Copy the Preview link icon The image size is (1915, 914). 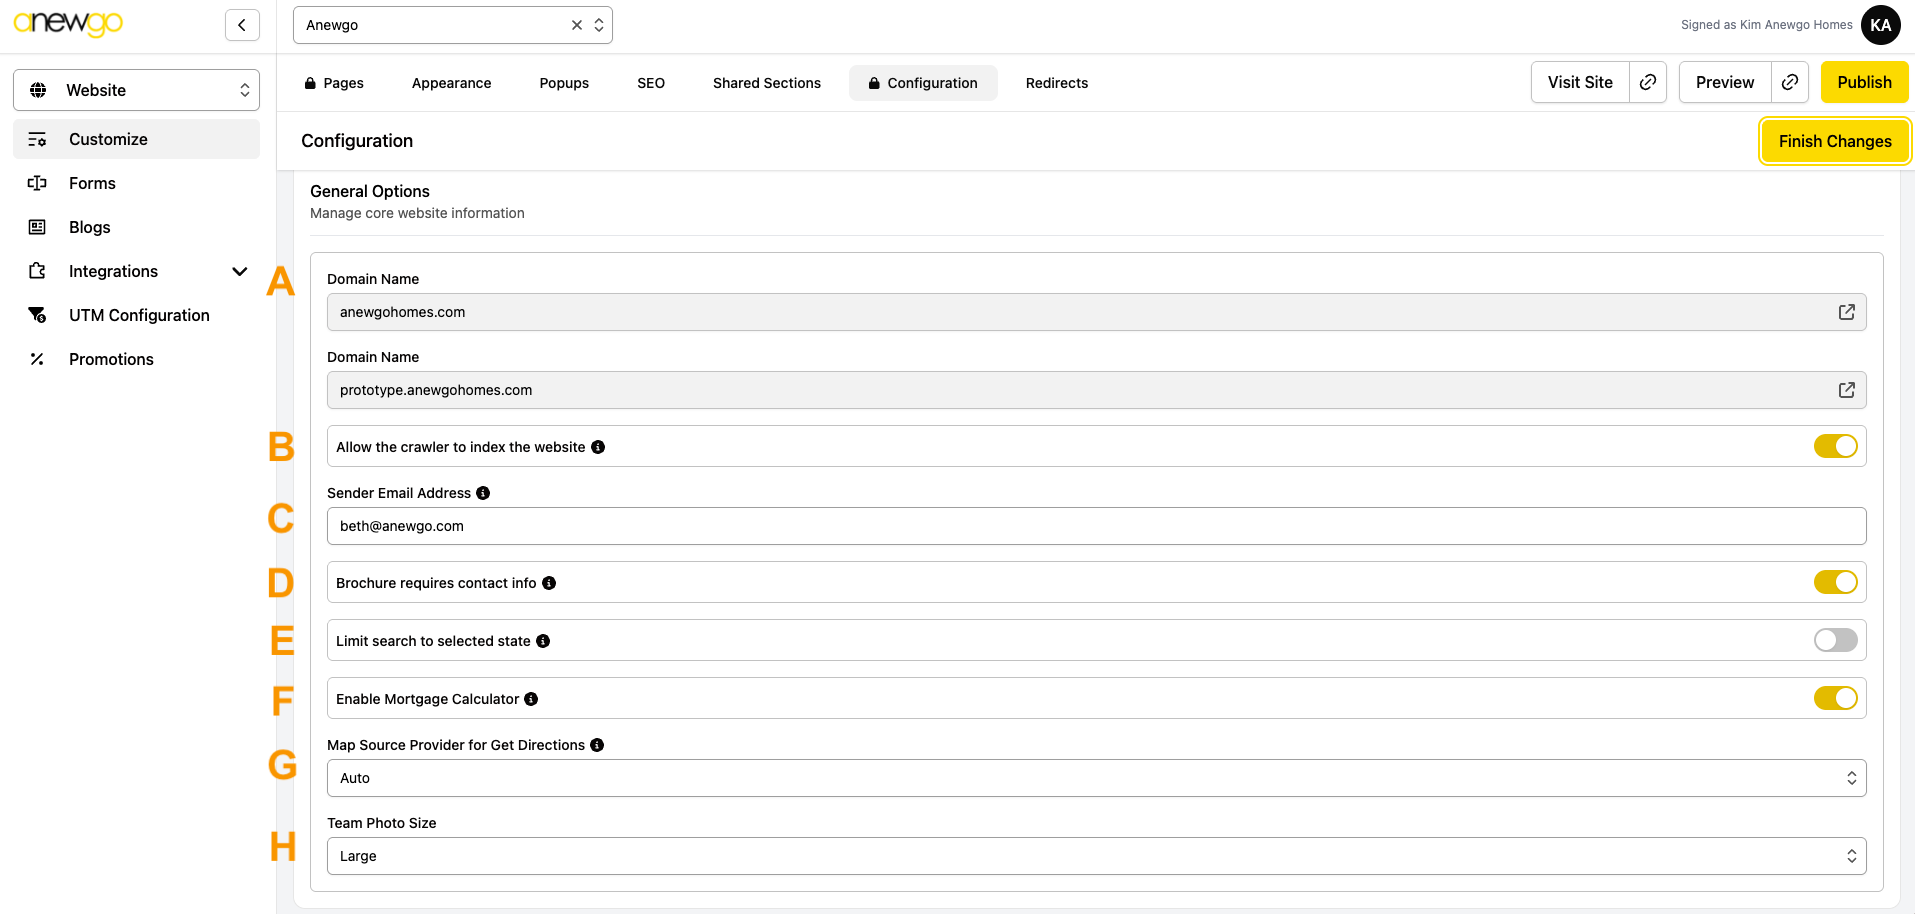tap(1790, 82)
